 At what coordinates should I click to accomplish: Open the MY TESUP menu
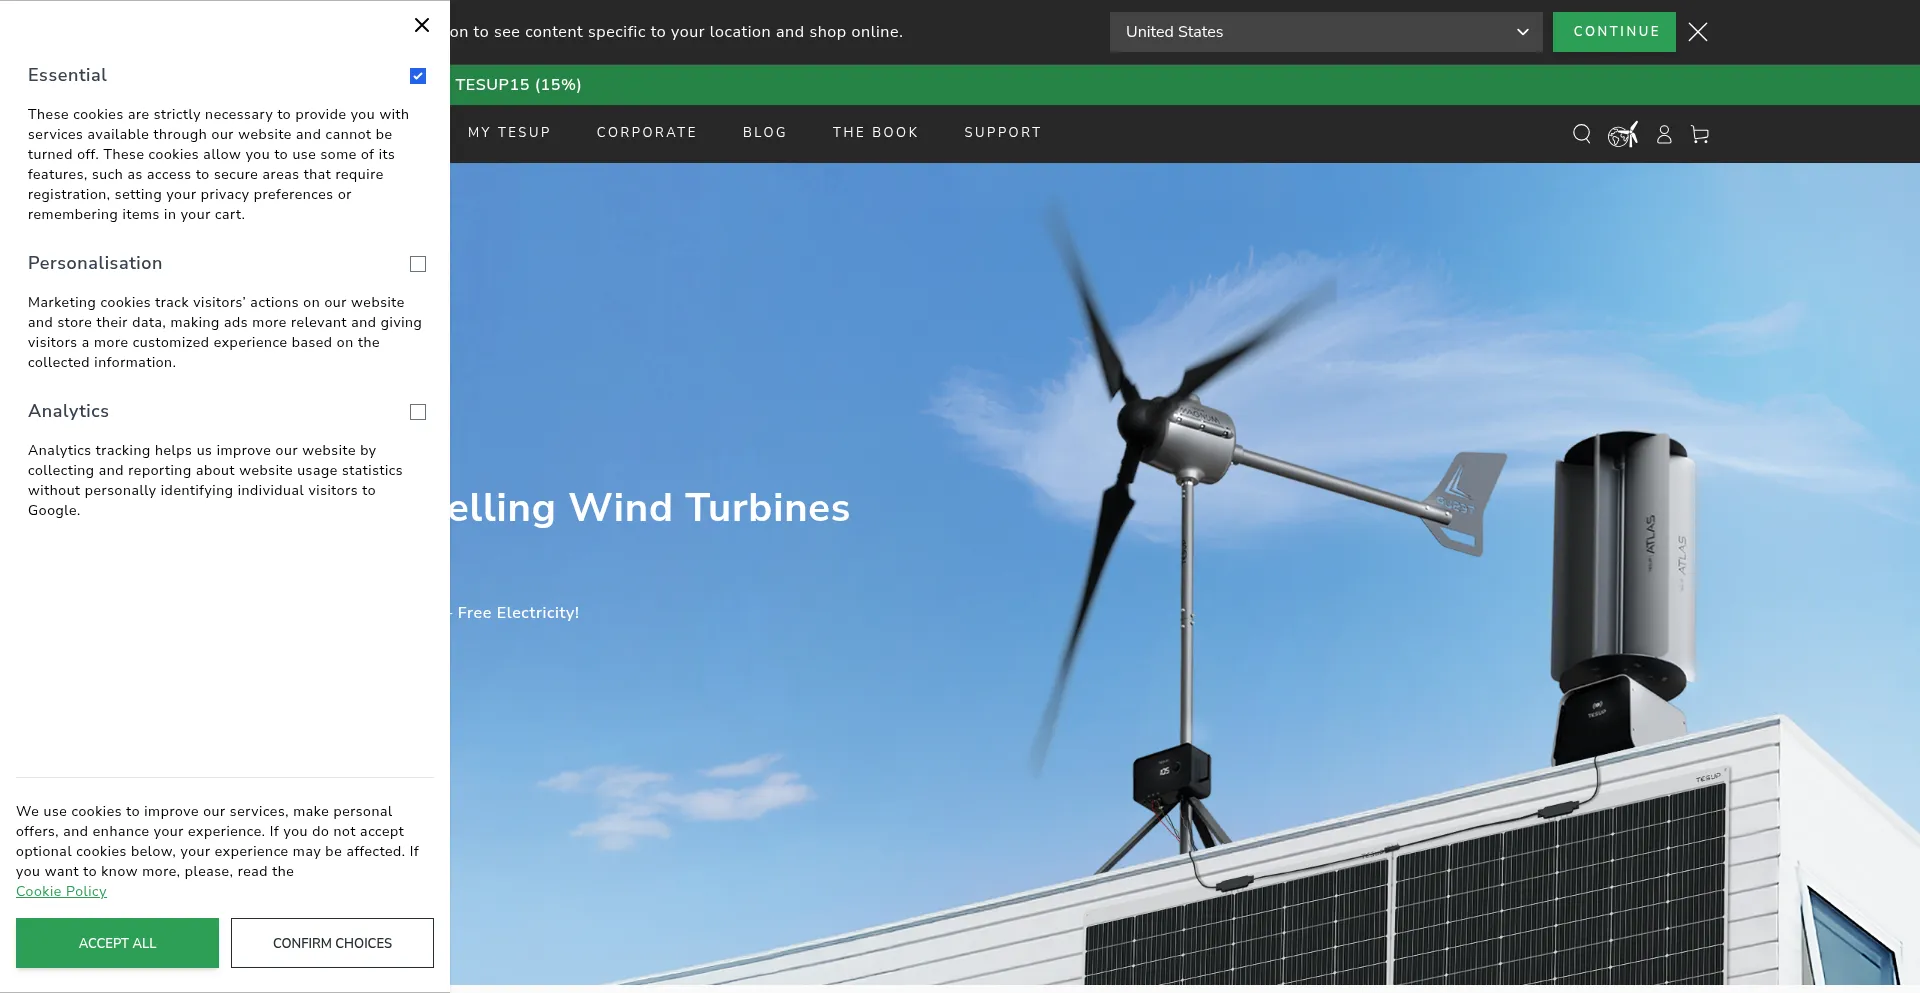(x=509, y=132)
